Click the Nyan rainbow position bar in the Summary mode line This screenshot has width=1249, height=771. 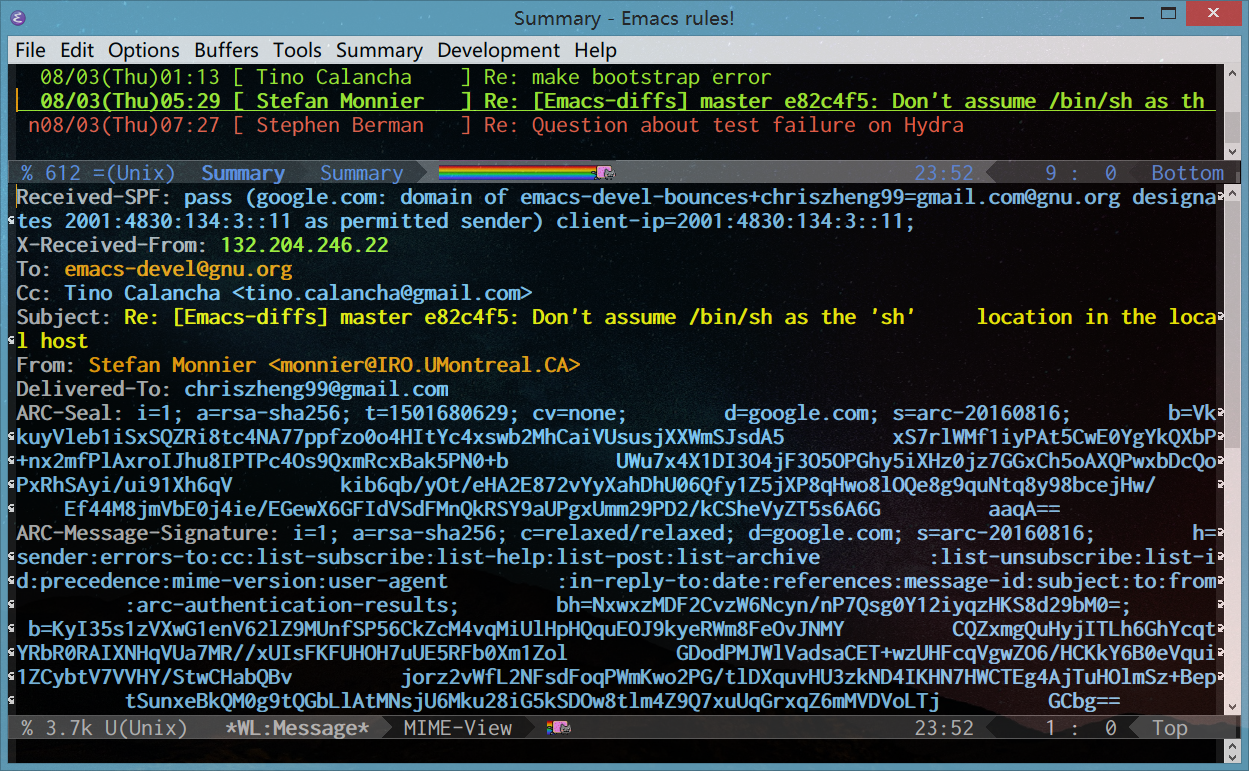tap(518, 172)
